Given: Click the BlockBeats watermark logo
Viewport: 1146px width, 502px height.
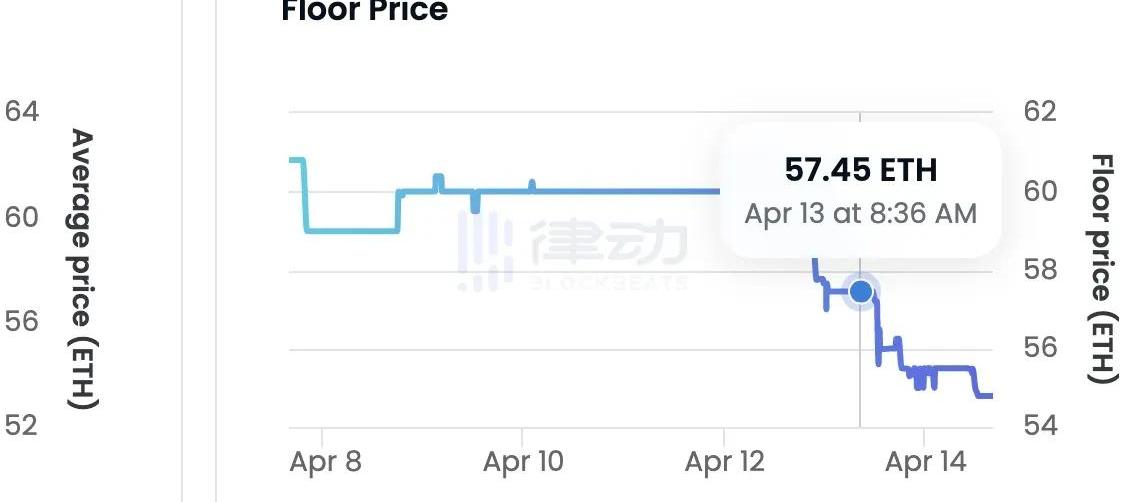Looking at the screenshot, I should coord(573,250).
